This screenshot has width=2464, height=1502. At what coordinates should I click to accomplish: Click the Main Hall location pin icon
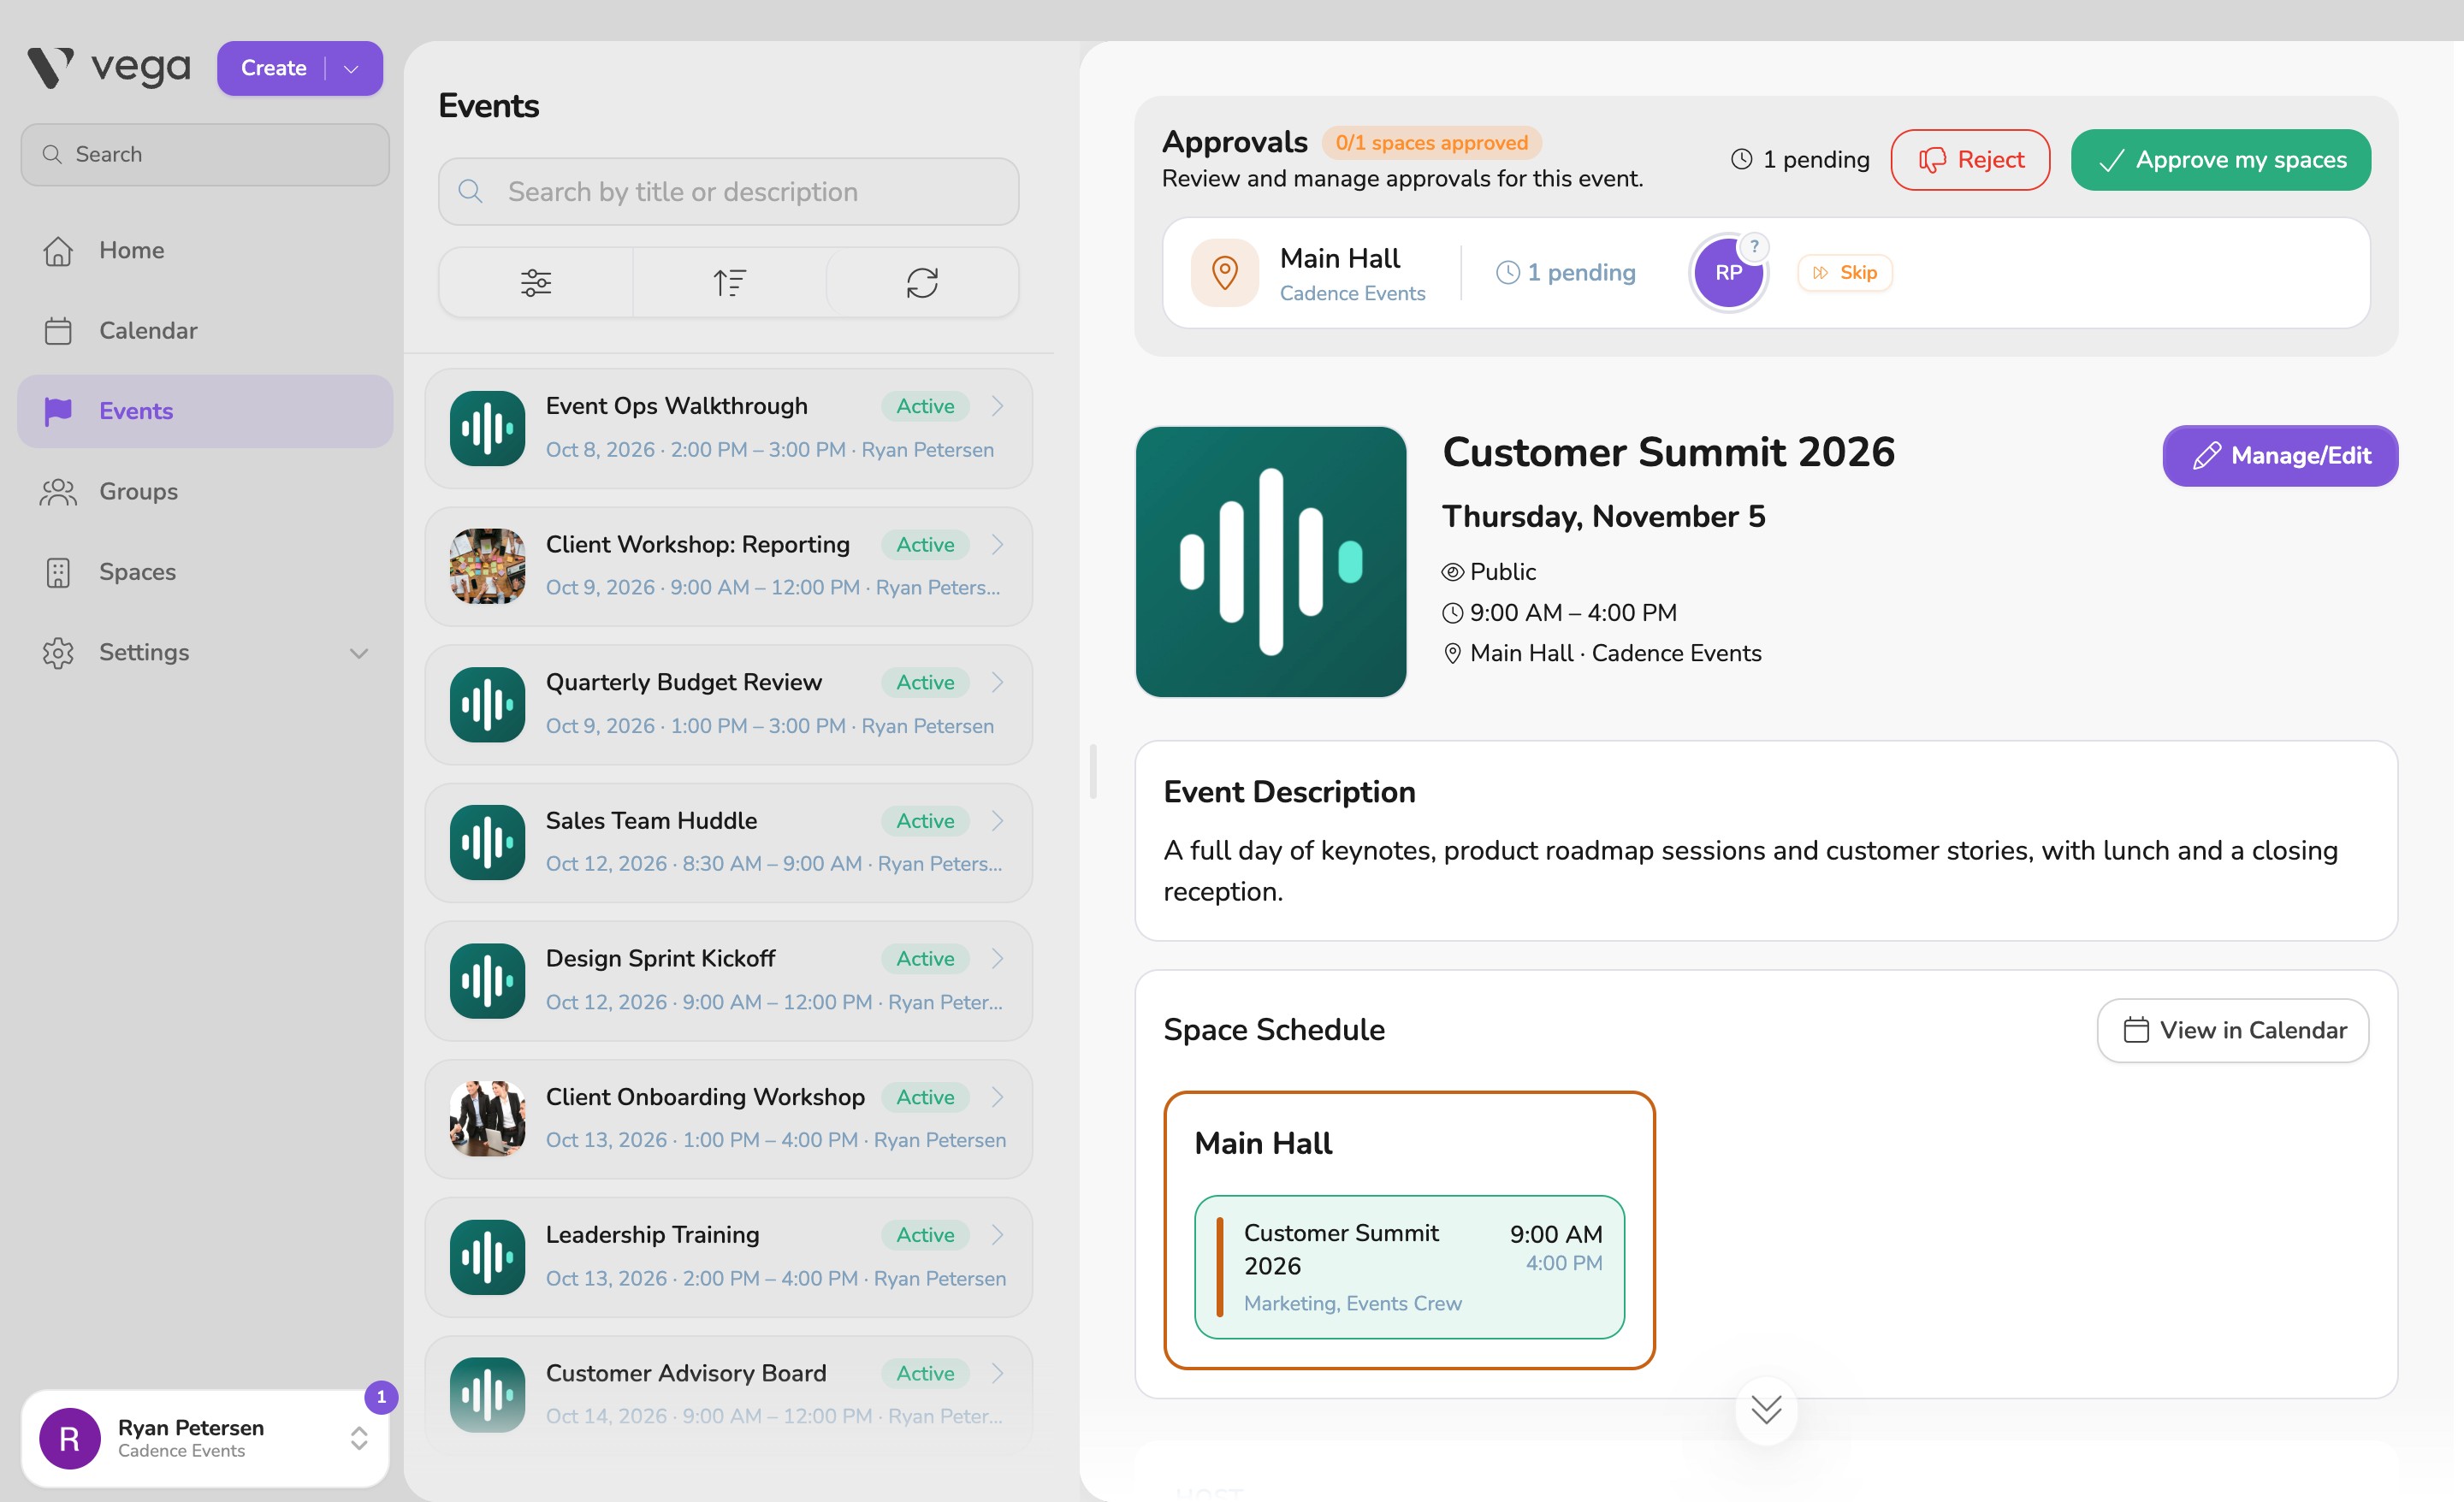(1224, 273)
